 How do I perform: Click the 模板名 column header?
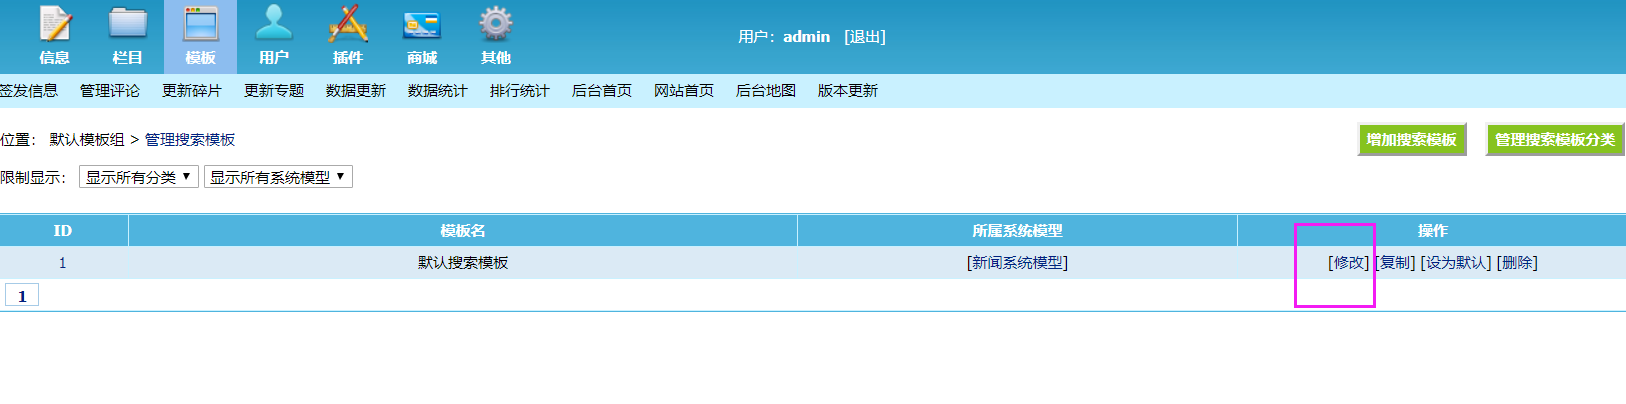463,231
